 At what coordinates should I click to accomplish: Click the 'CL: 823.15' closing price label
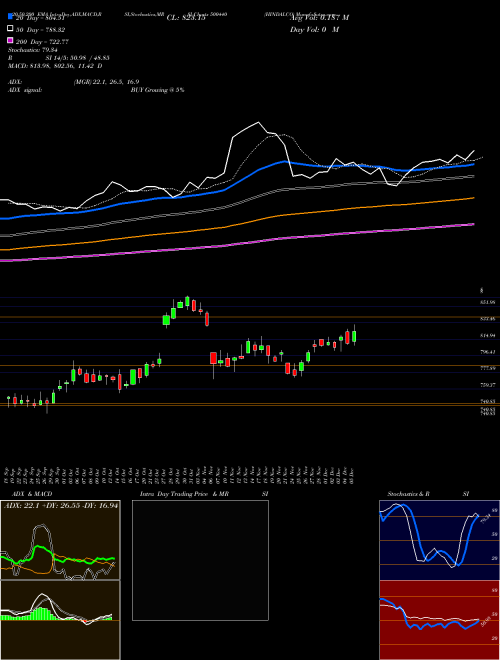[x=186, y=18]
